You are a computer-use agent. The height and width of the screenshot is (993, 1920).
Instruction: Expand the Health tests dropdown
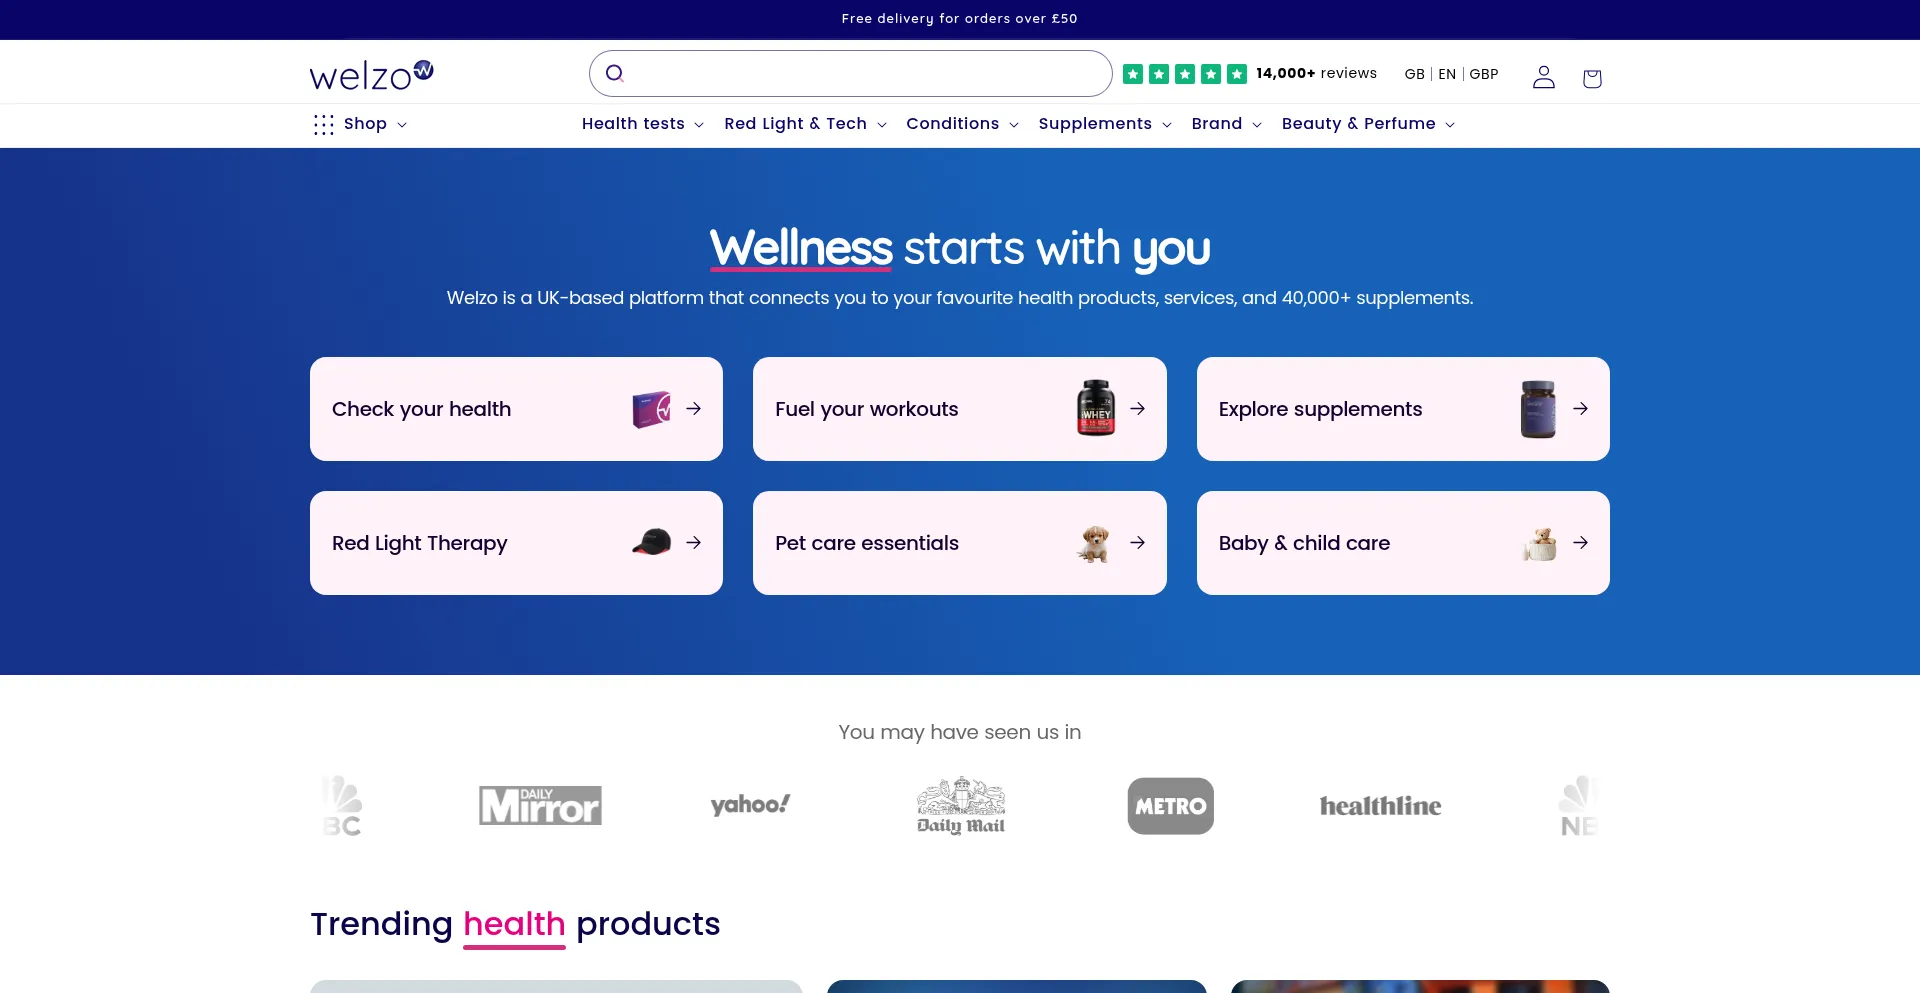click(643, 124)
